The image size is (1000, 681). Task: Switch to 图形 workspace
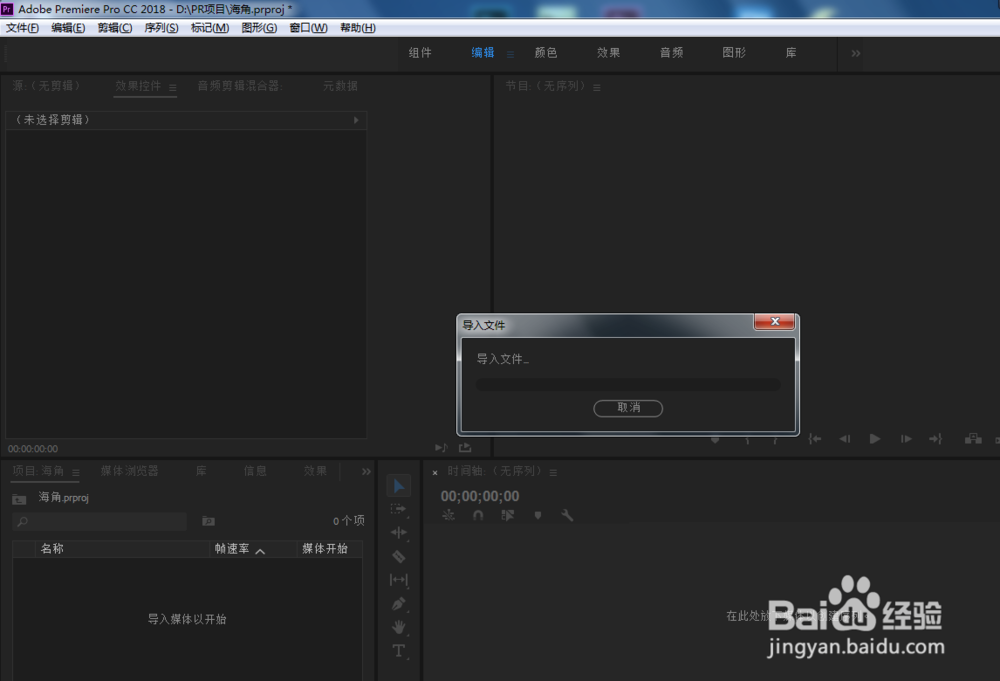tap(733, 53)
